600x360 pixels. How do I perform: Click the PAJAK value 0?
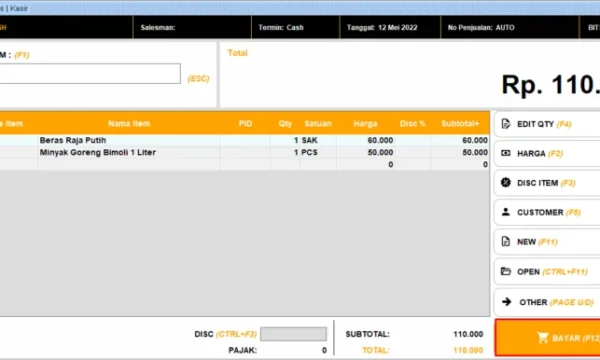coord(324,350)
